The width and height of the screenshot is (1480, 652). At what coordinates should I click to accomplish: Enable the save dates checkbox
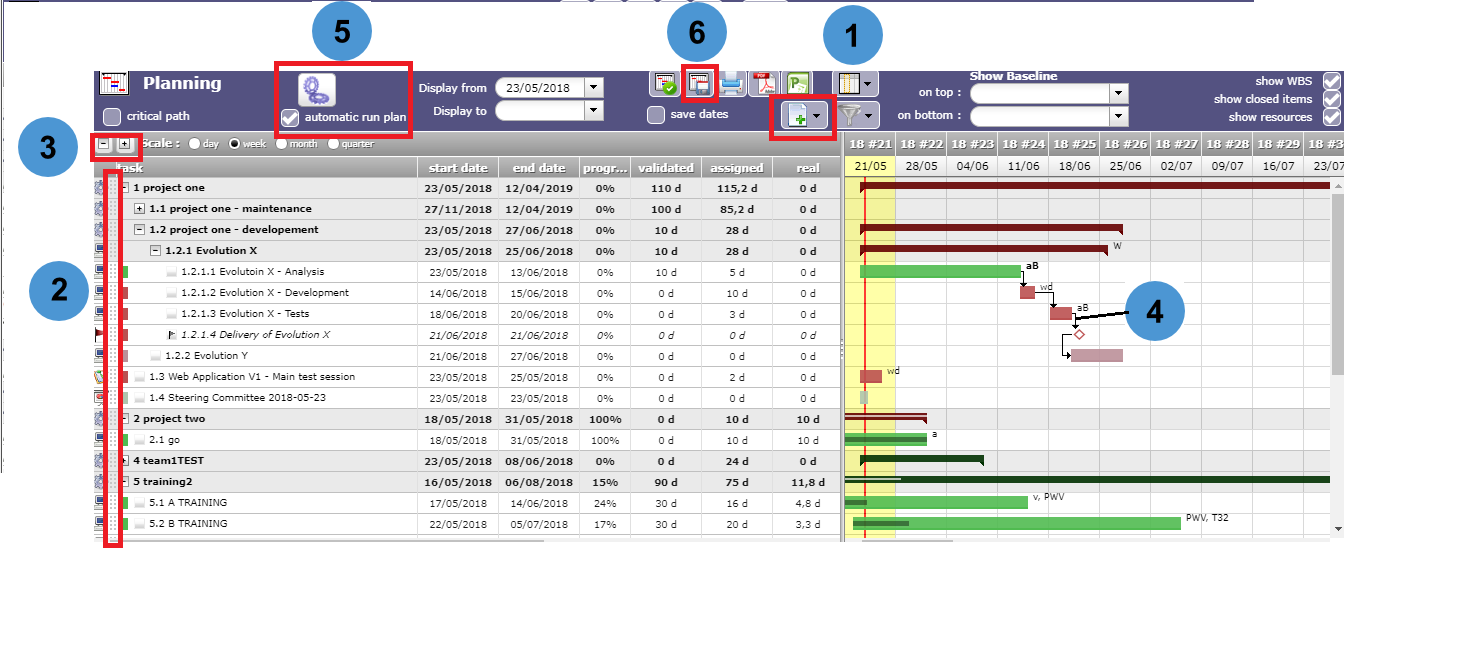(x=656, y=115)
